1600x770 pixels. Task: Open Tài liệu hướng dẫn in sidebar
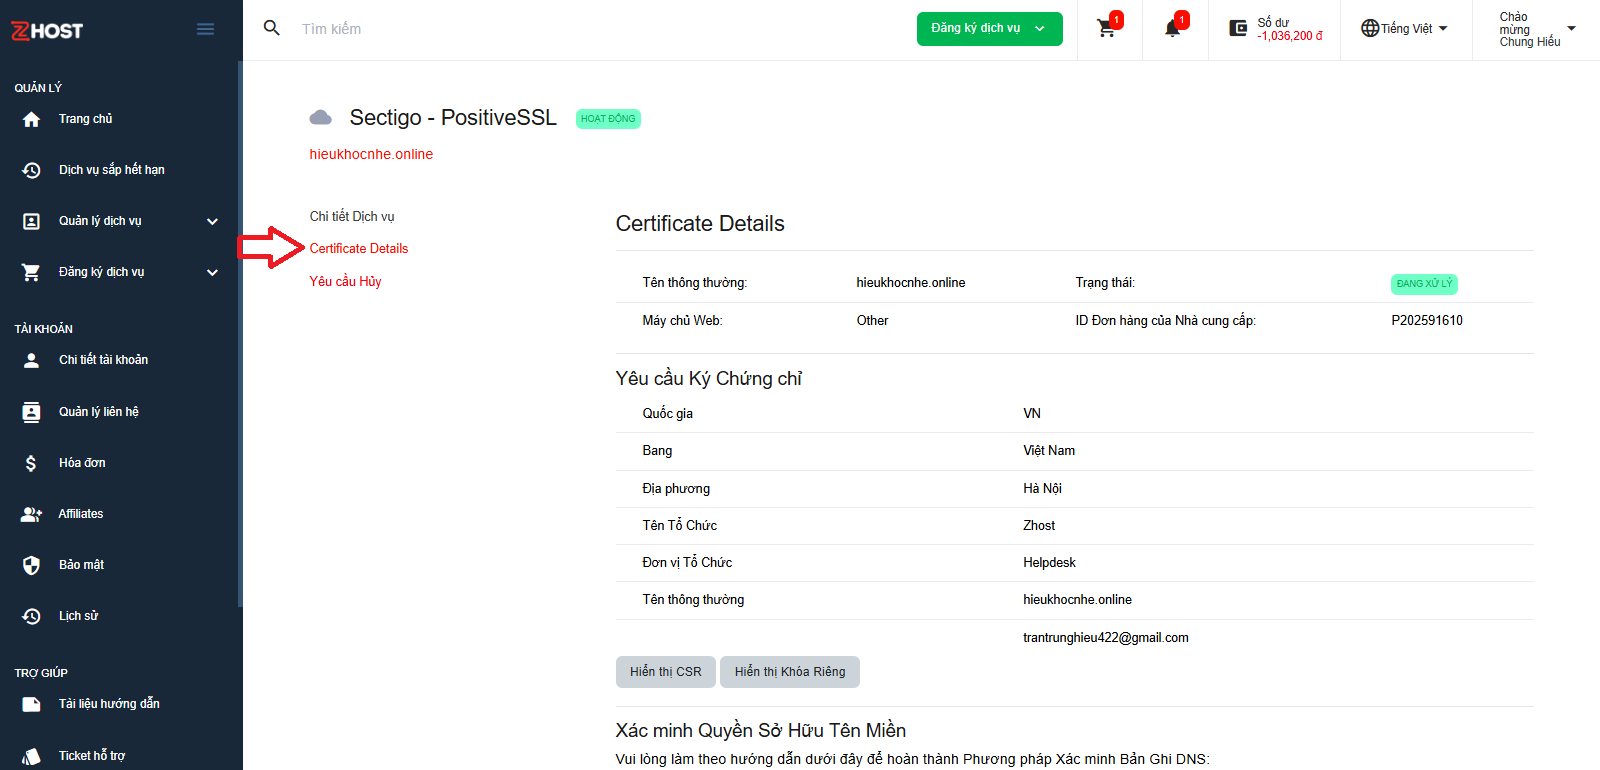click(x=109, y=704)
